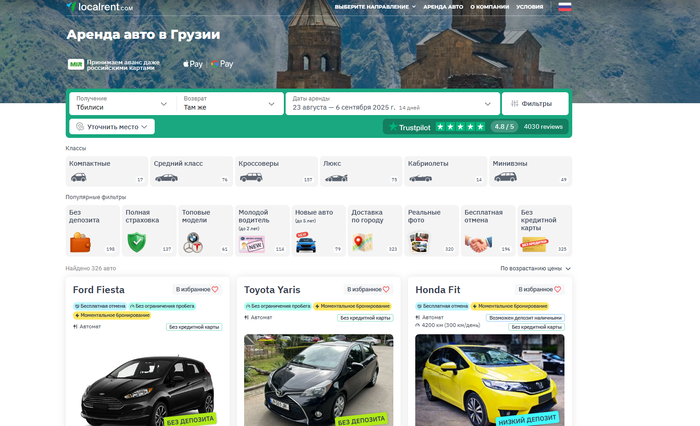Add Honda Fit to В избранное
This screenshot has height=426, width=700.
coord(539,289)
